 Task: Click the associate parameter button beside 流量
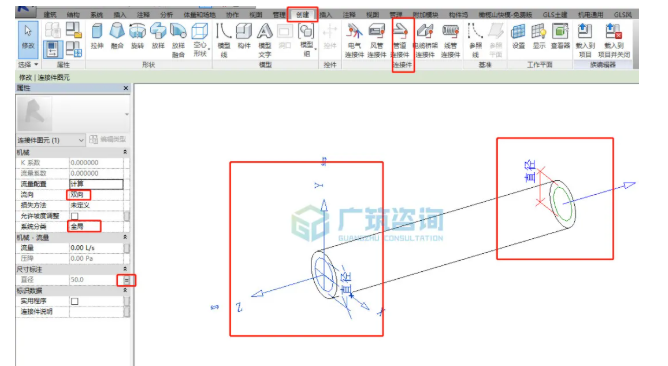[x=127, y=248]
